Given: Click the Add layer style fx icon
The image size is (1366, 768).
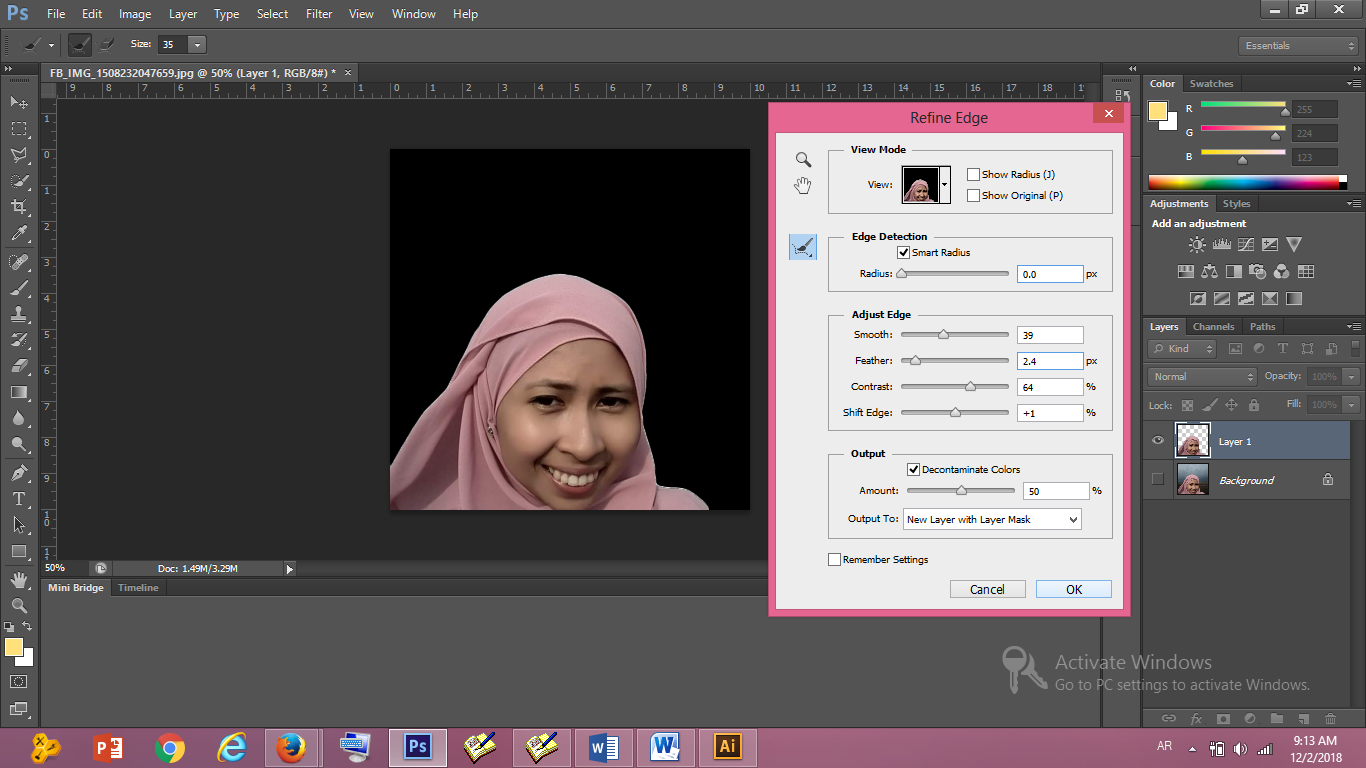Looking at the screenshot, I should coord(1197,718).
